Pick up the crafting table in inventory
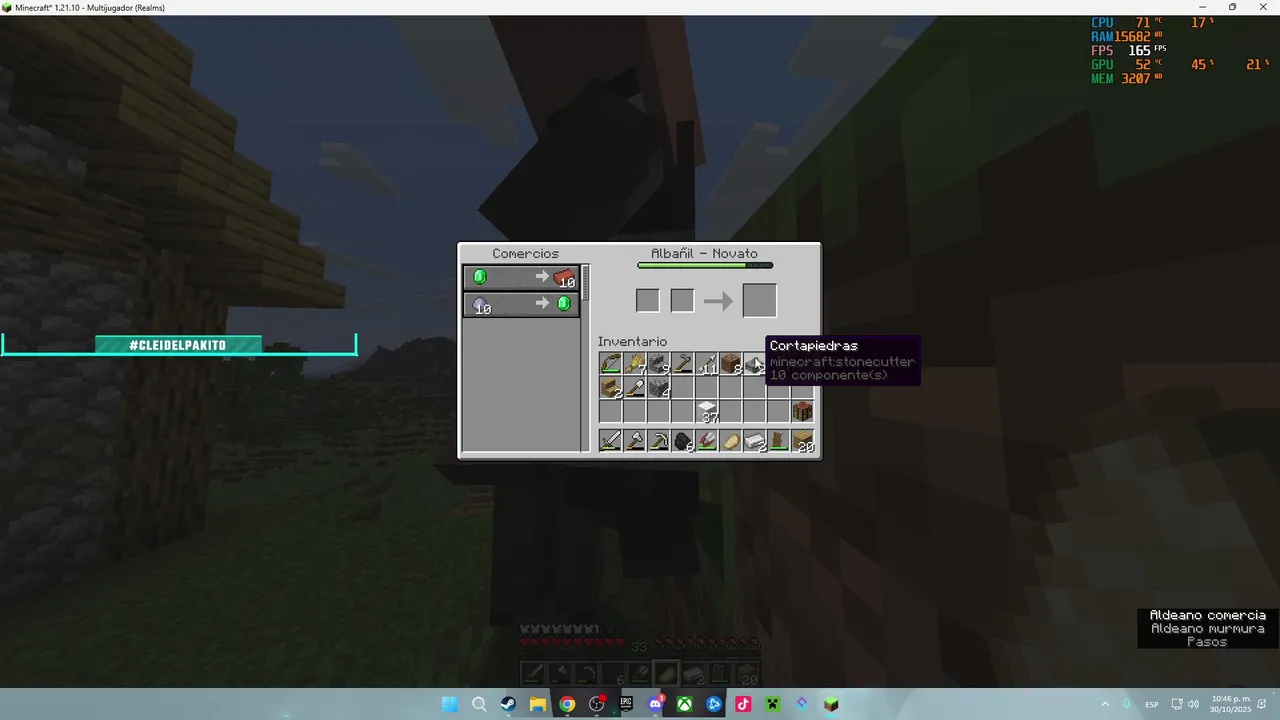1280x720 pixels. [x=802, y=412]
